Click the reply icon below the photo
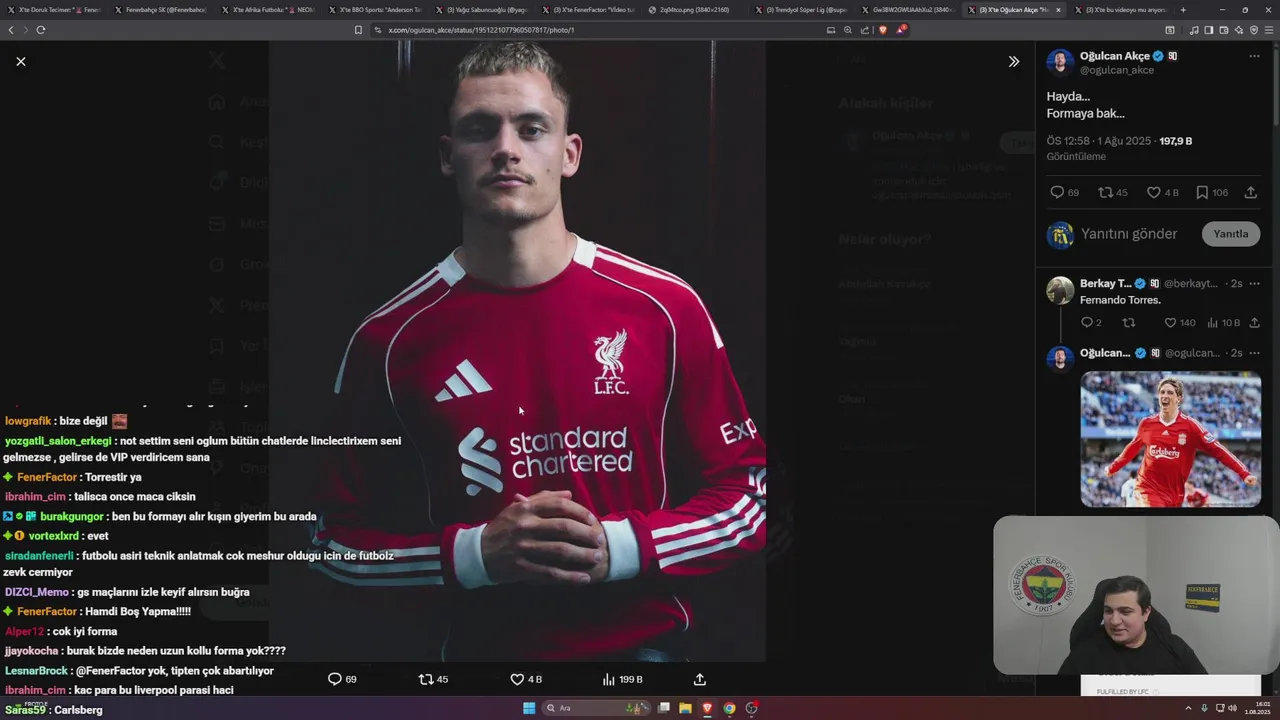 pyautogui.click(x=335, y=679)
